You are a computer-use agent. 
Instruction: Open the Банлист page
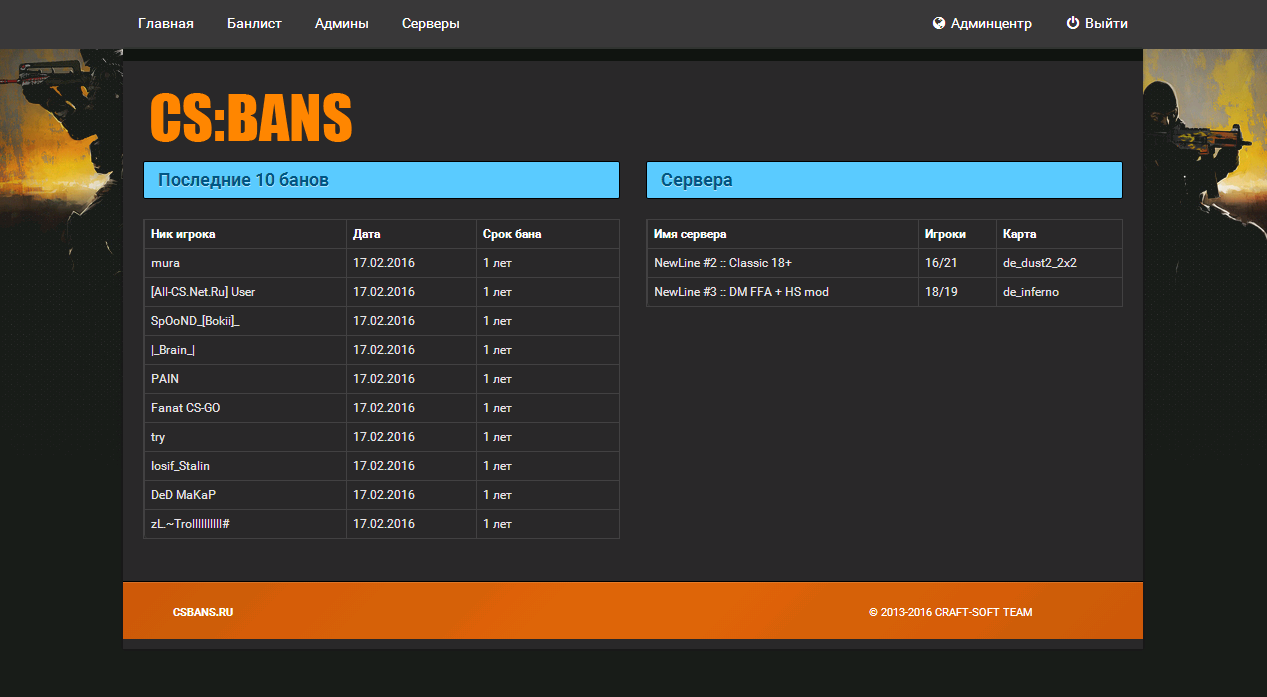(x=254, y=23)
